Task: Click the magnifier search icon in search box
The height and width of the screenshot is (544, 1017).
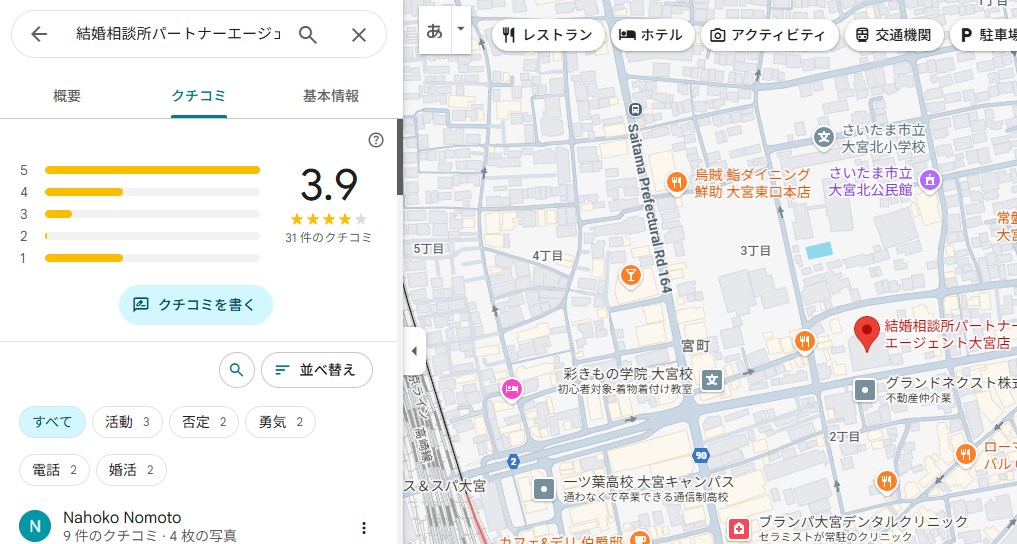Action: pyautogui.click(x=308, y=35)
